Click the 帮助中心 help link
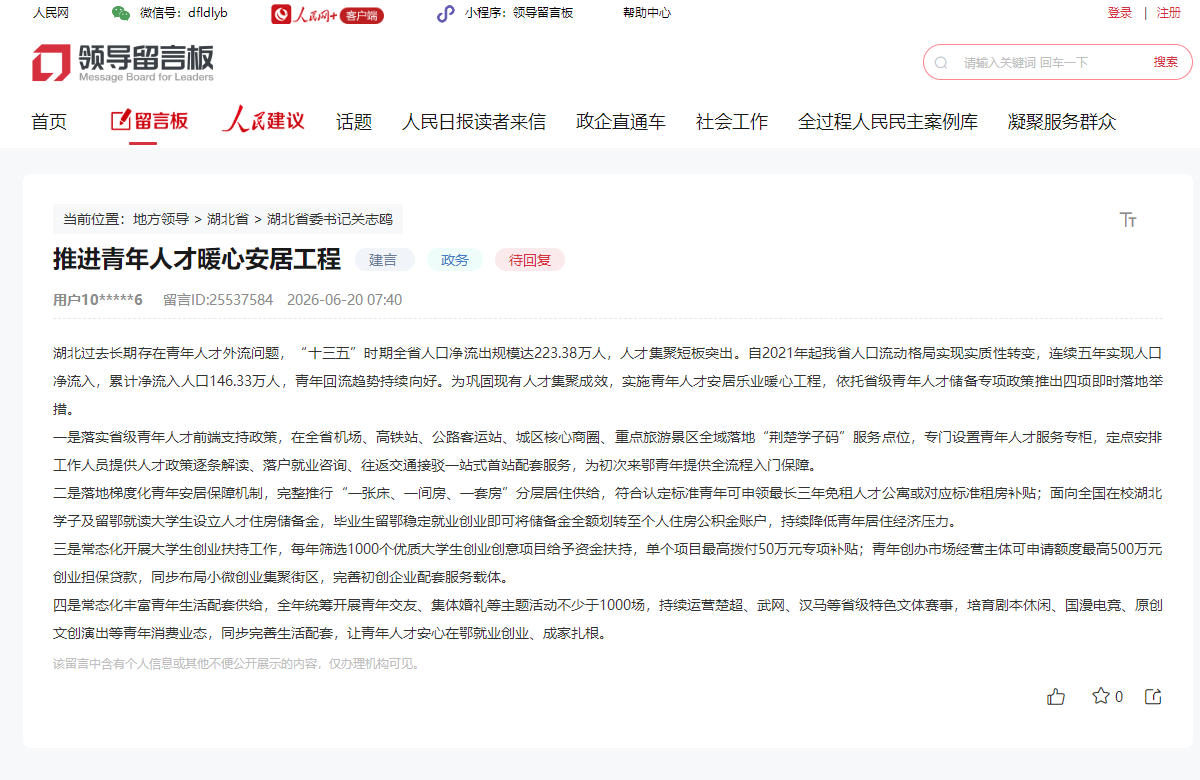 [647, 13]
